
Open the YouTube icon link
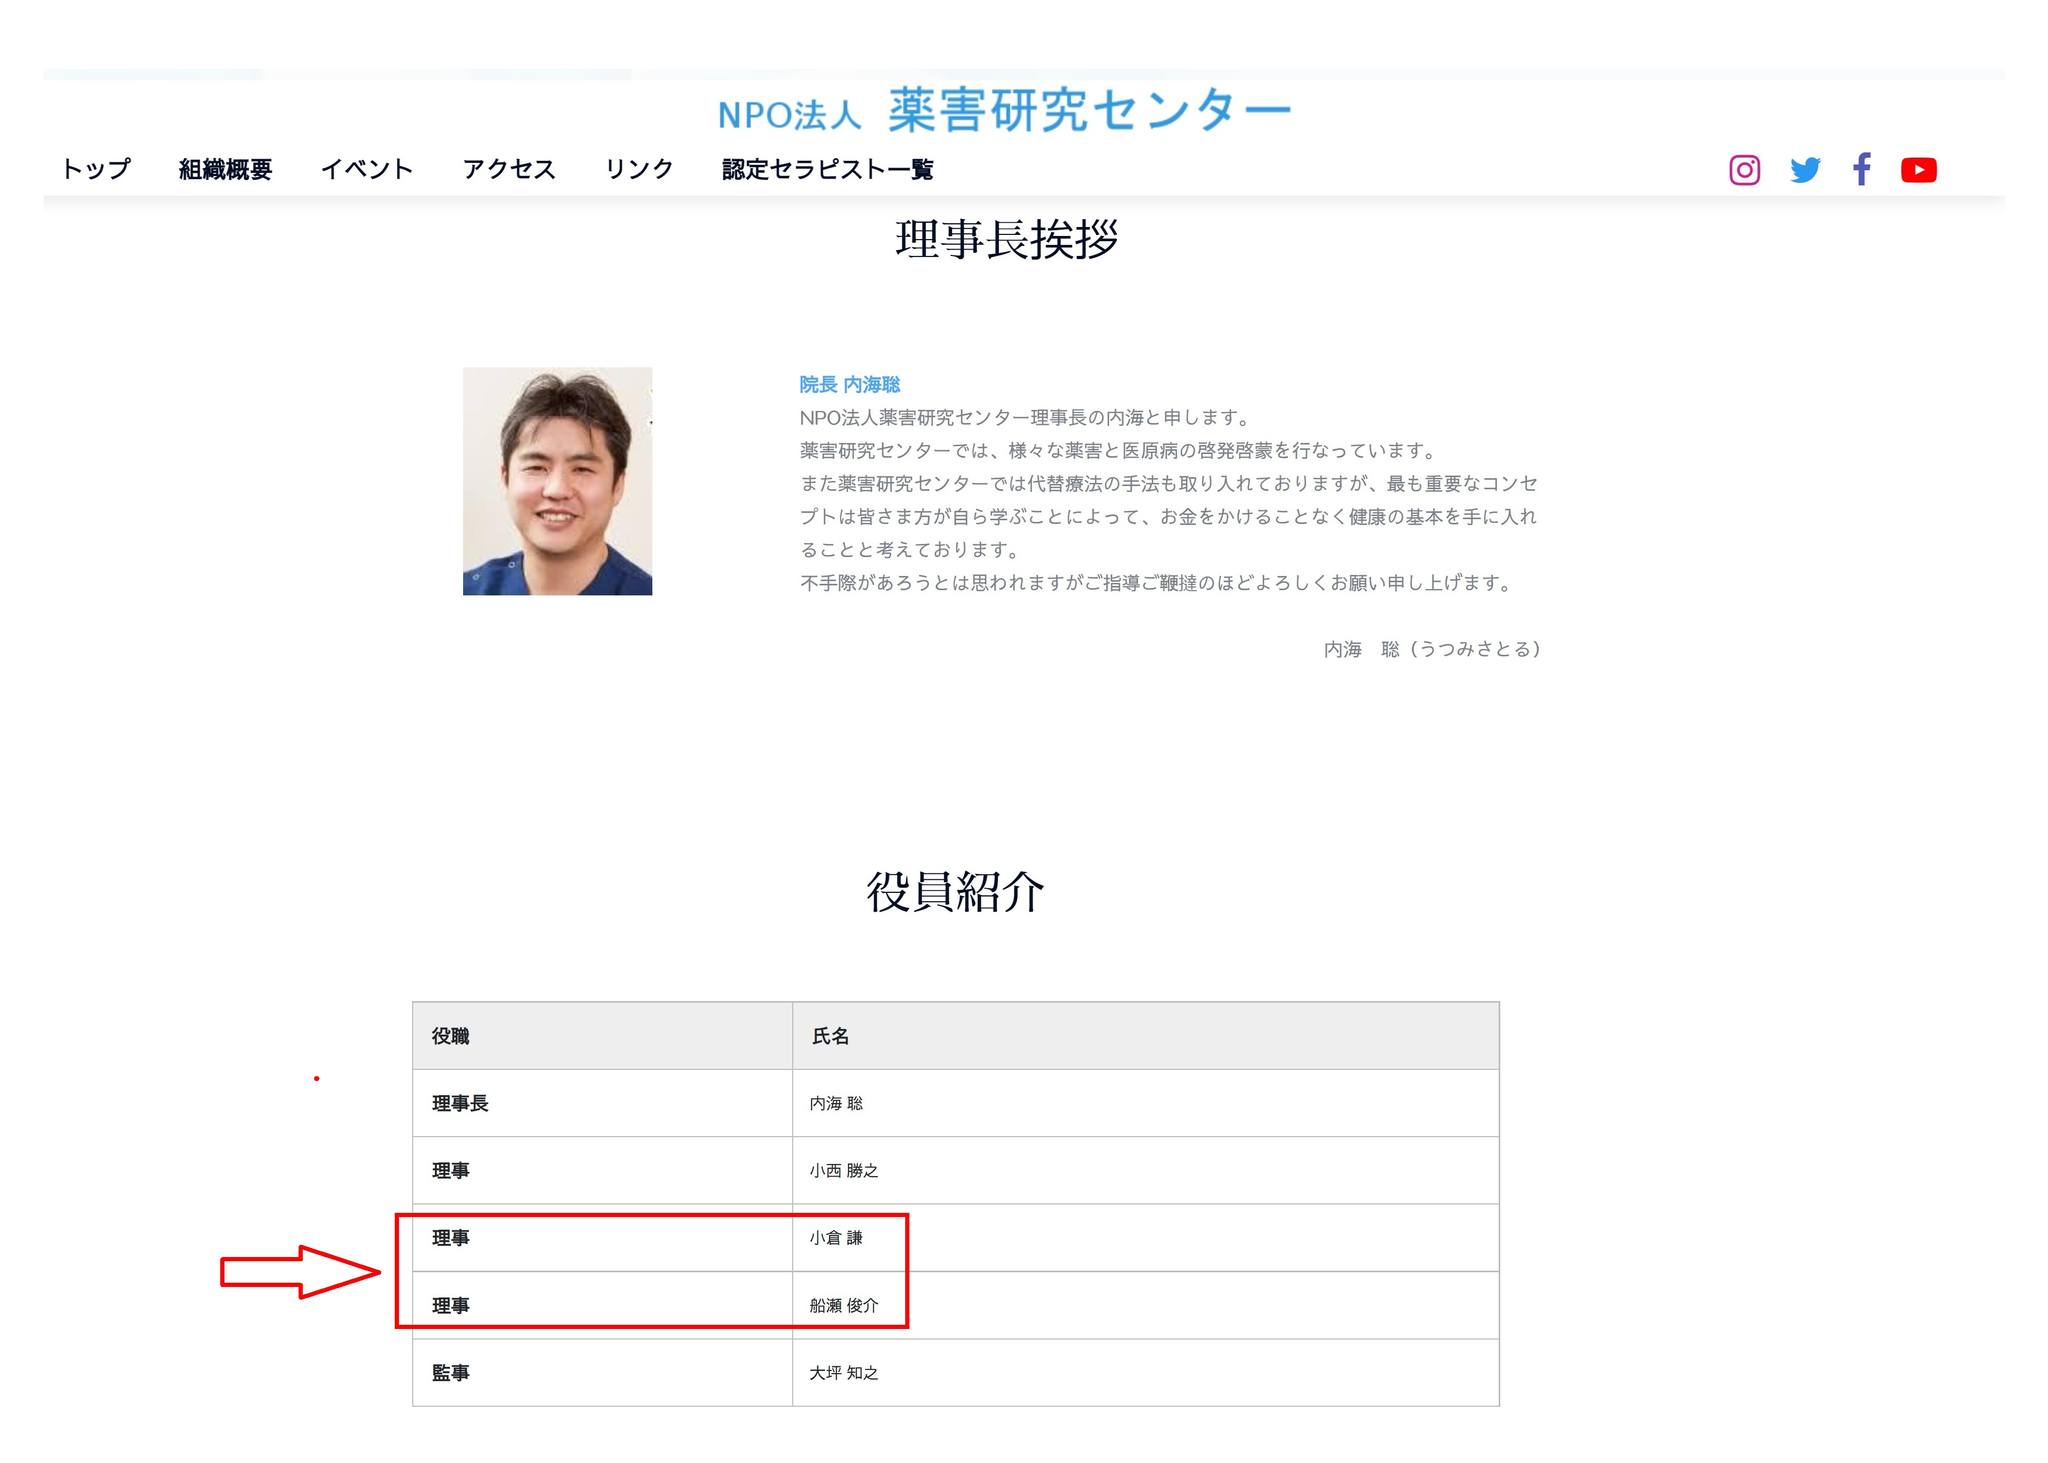point(1918,170)
